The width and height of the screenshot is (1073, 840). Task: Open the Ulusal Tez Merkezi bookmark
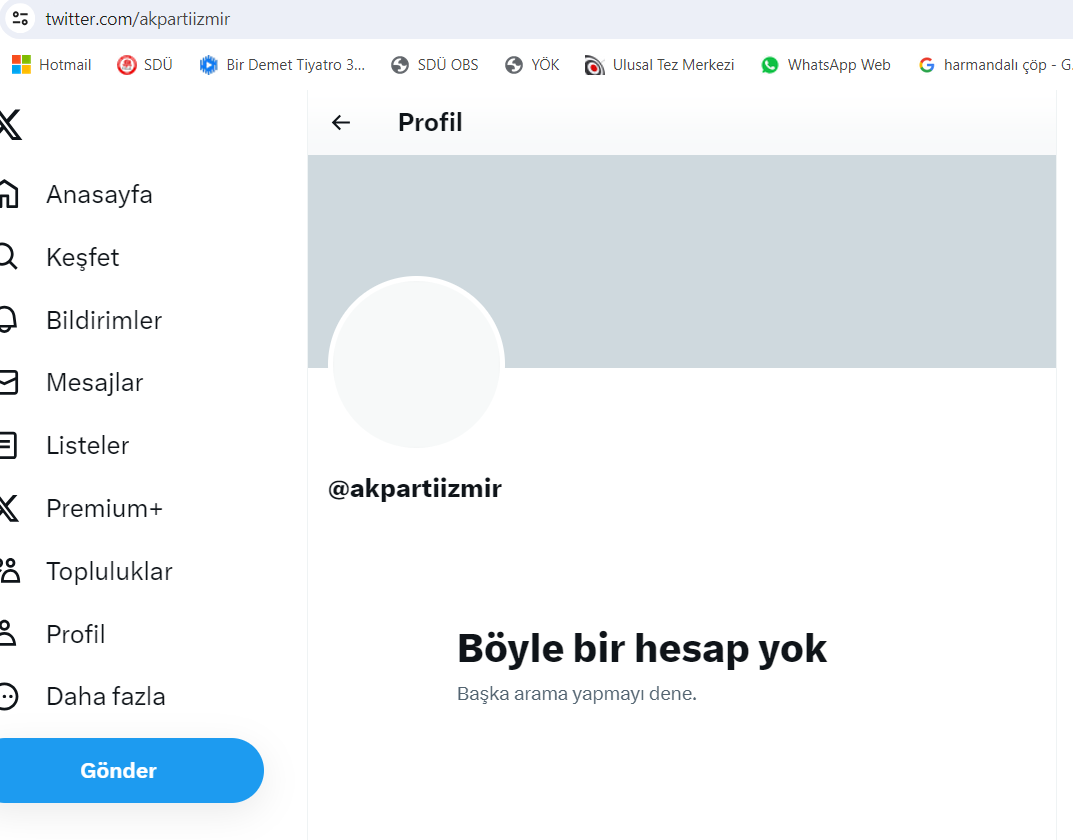(660, 65)
